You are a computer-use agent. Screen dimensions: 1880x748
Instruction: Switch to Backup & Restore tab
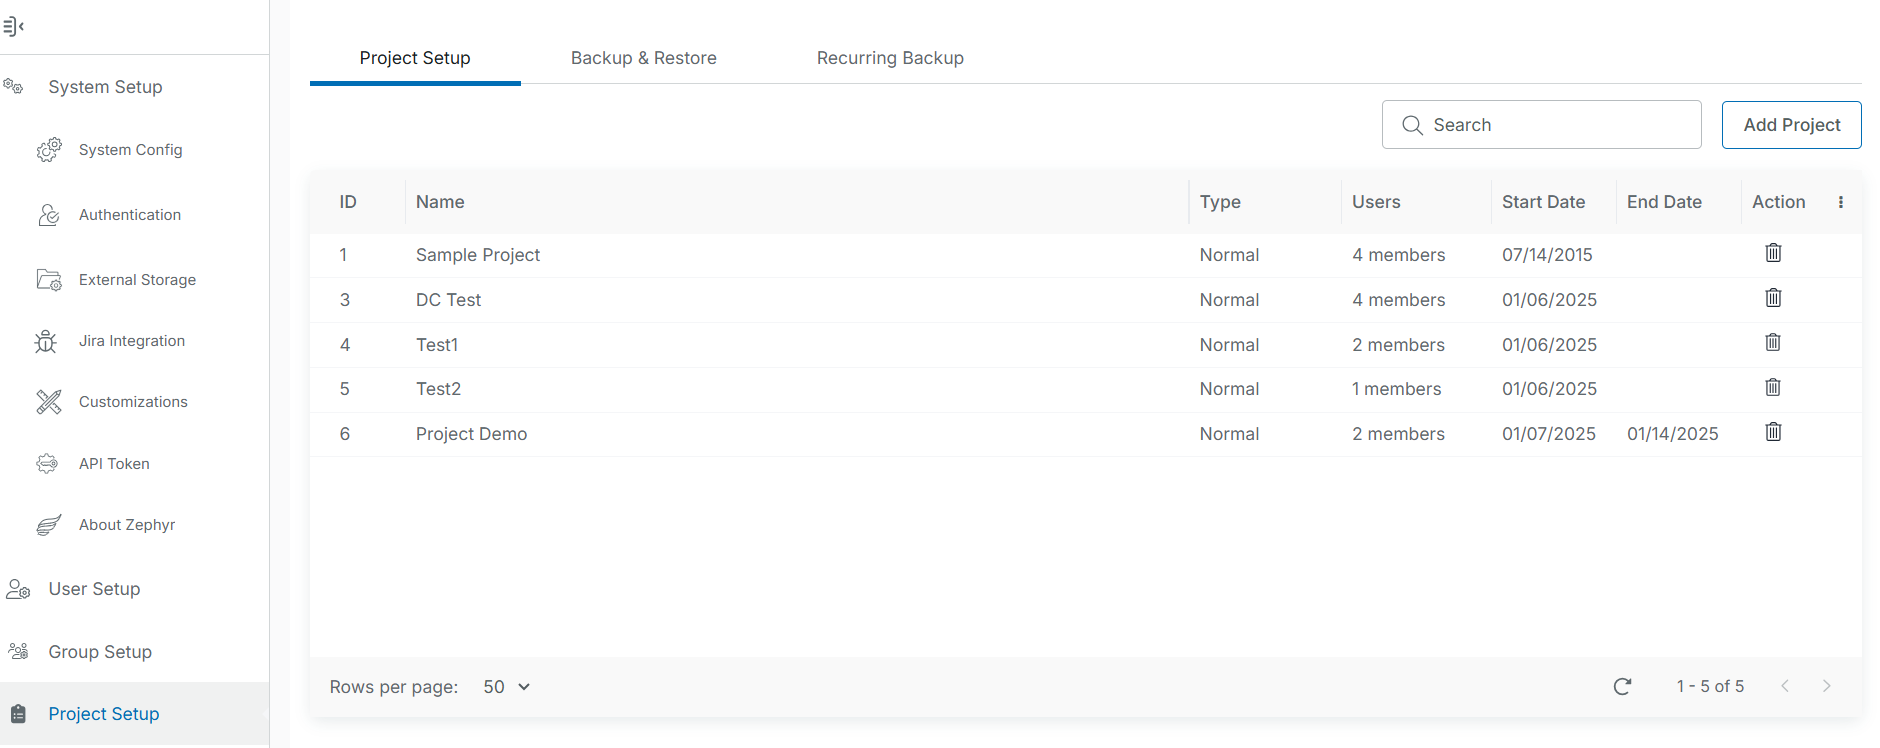click(643, 58)
